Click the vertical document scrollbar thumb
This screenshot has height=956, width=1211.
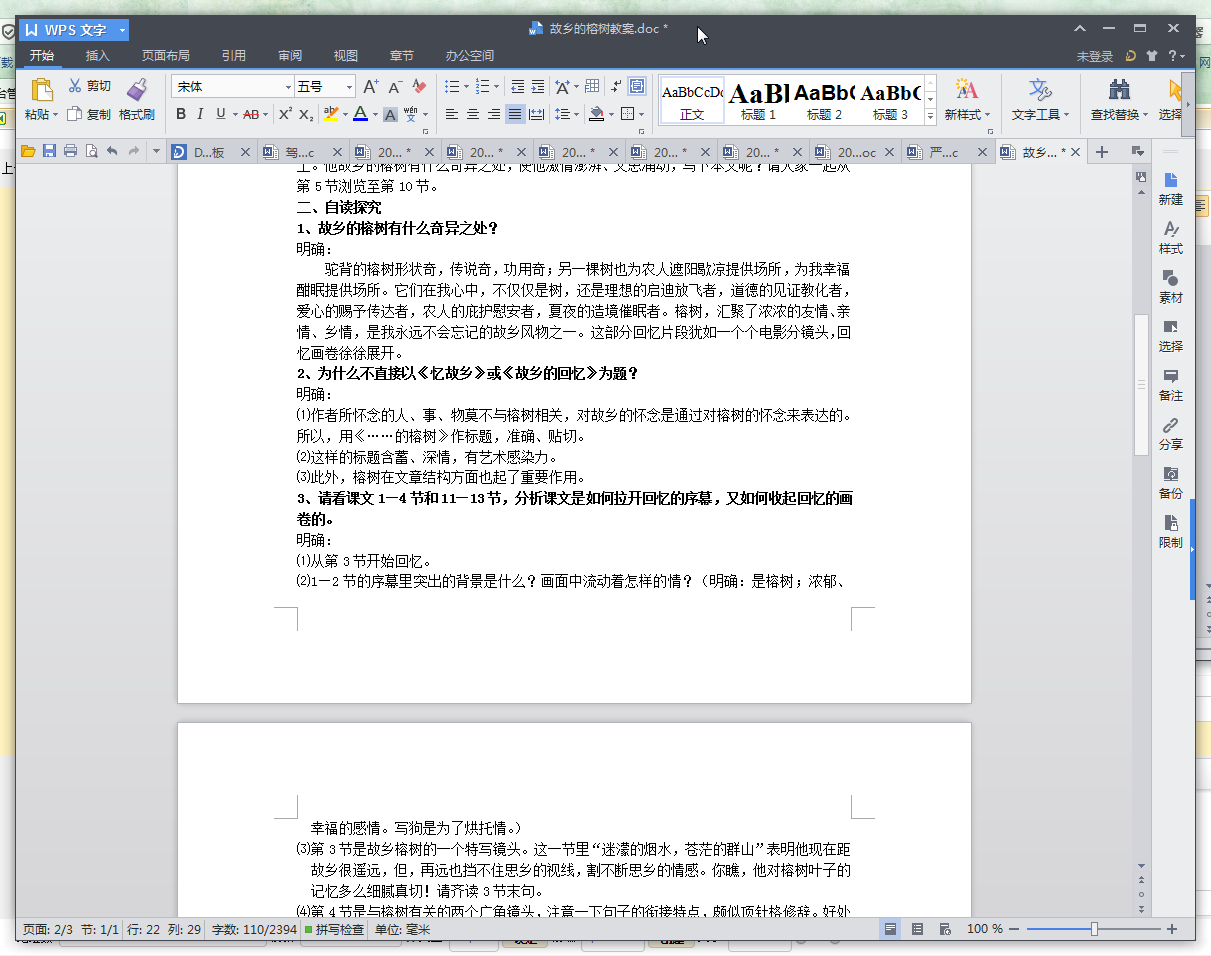tap(1141, 385)
